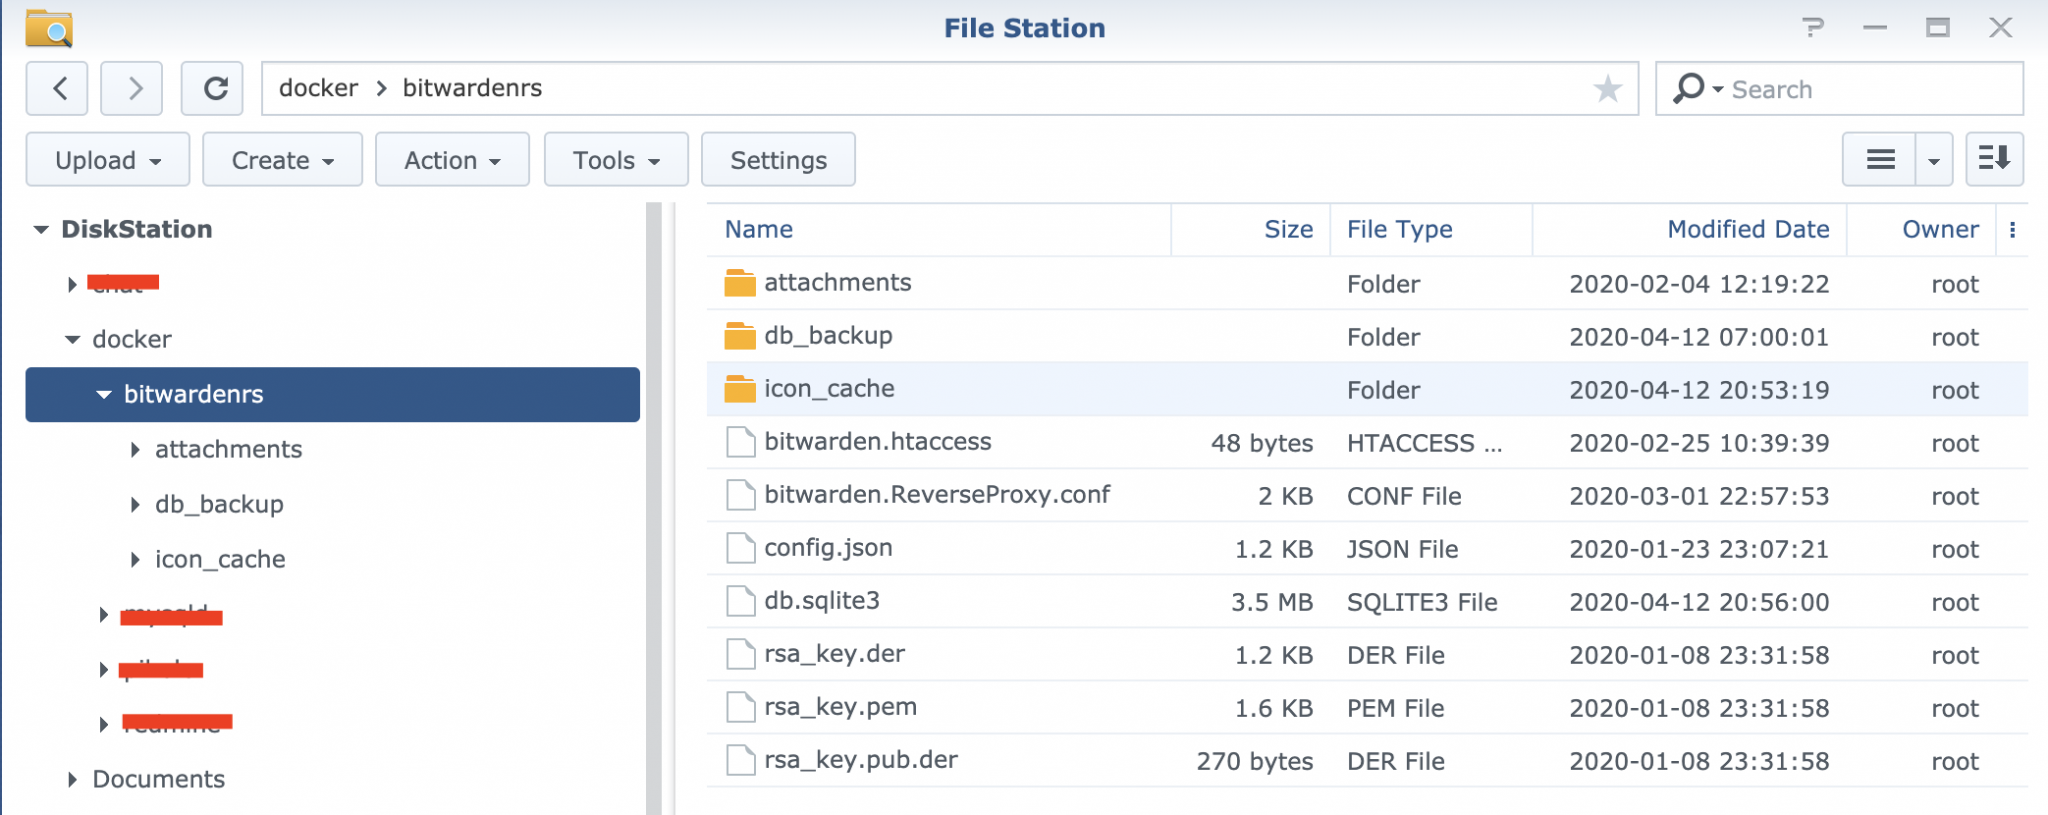
Task: Open the Upload menu
Action: coord(108,160)
